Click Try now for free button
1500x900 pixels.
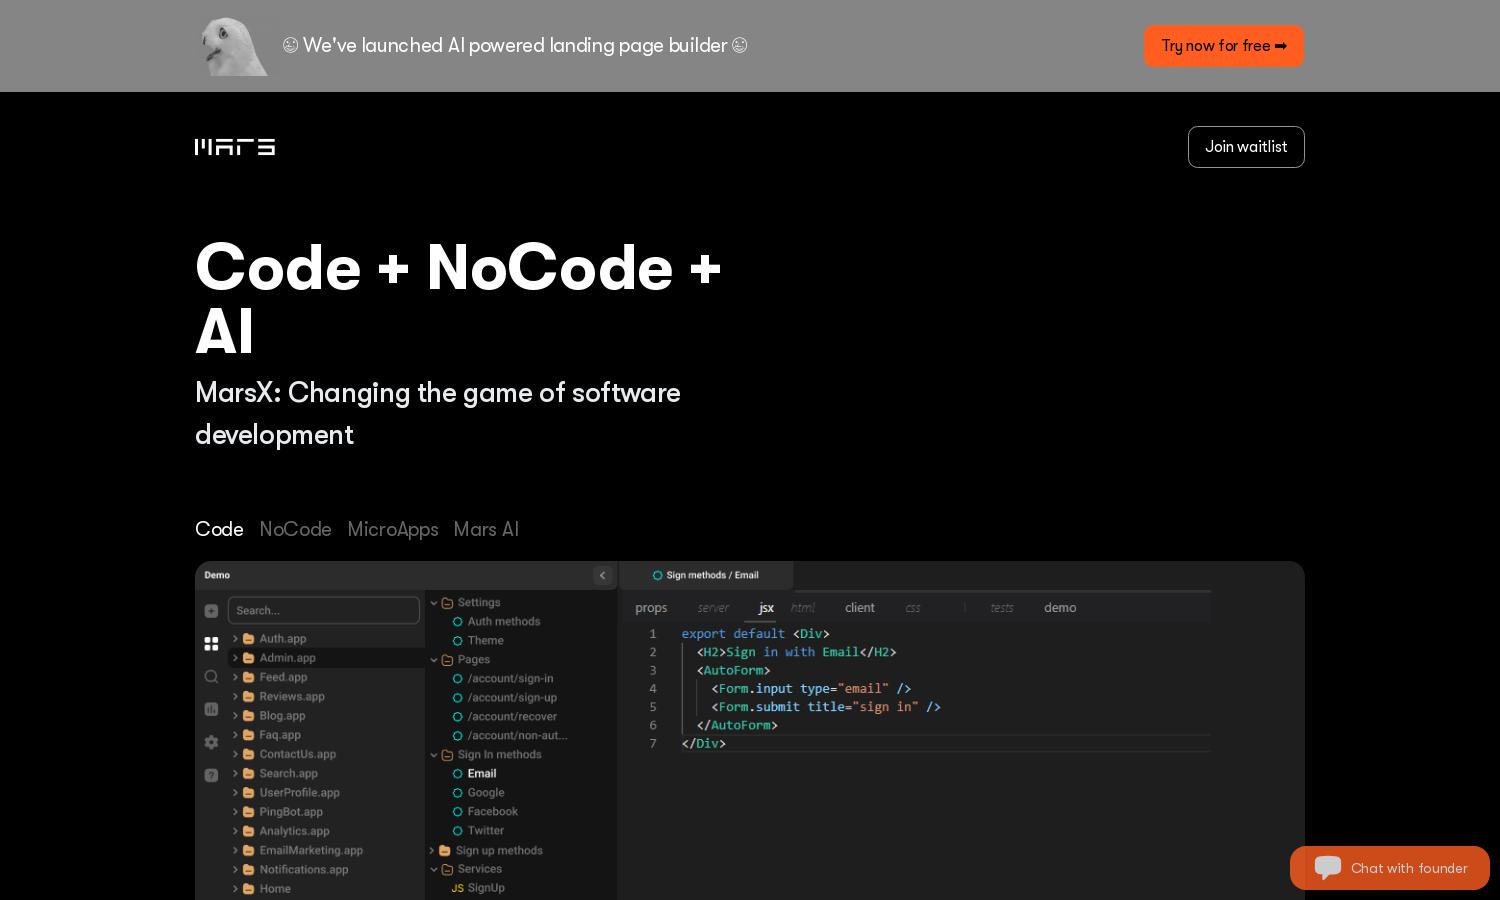pos(1224,46)
